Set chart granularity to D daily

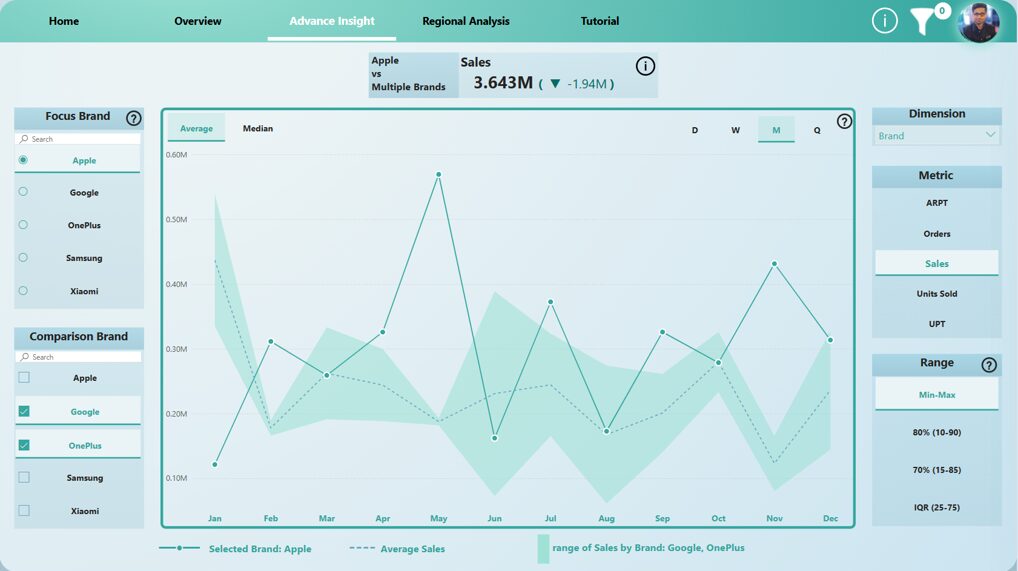pos(695,130)
